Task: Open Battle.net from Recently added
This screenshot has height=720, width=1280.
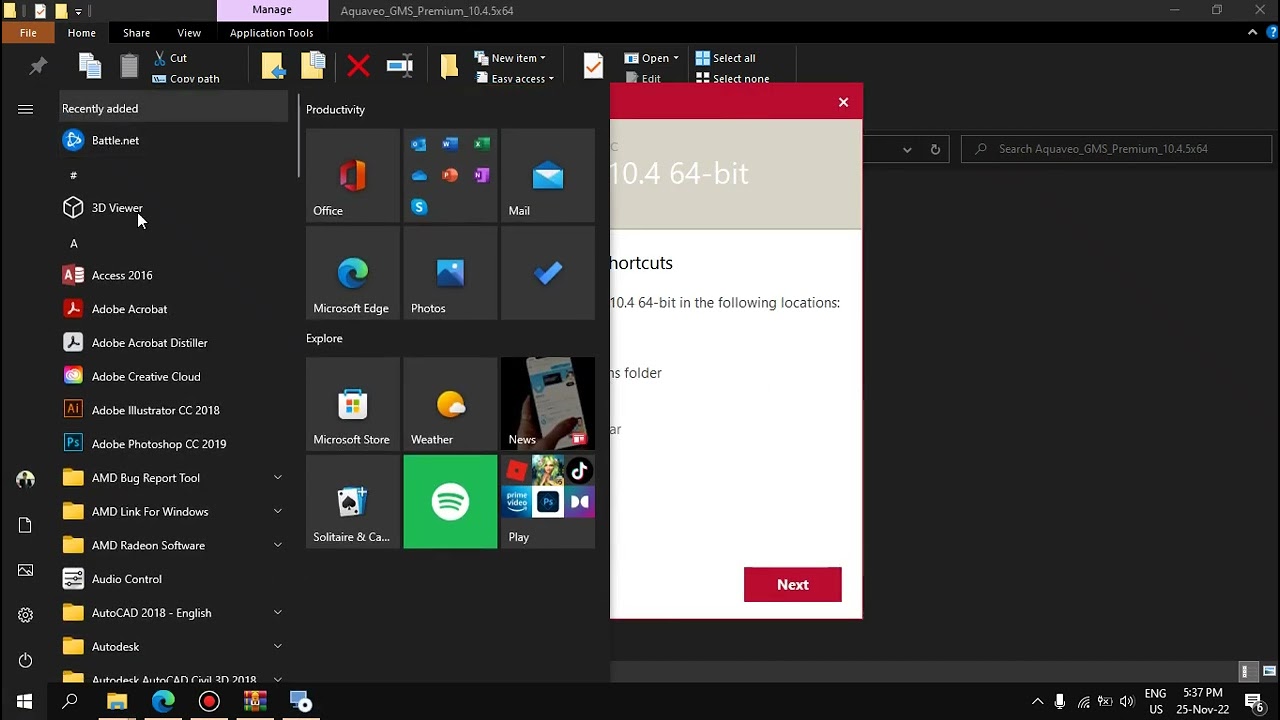Action: point(172,141)
